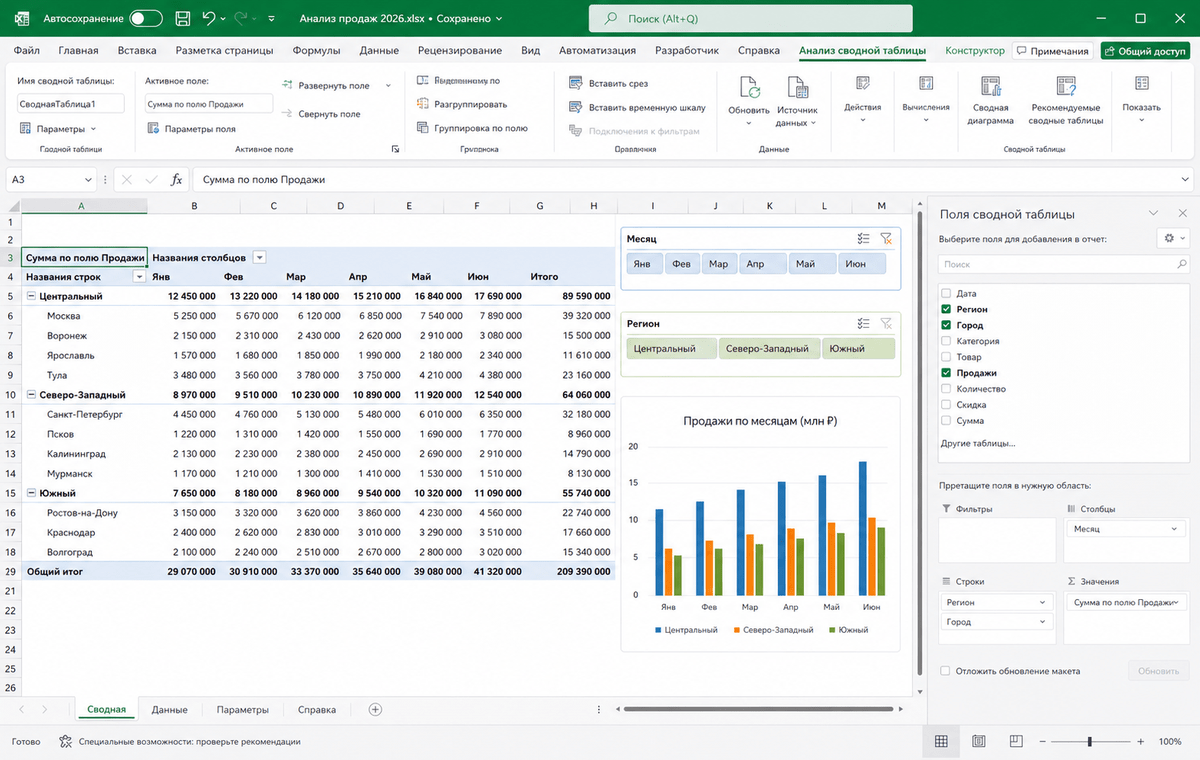
Task: Uncheck the Город field checkbox
Action: click(946, 325)
